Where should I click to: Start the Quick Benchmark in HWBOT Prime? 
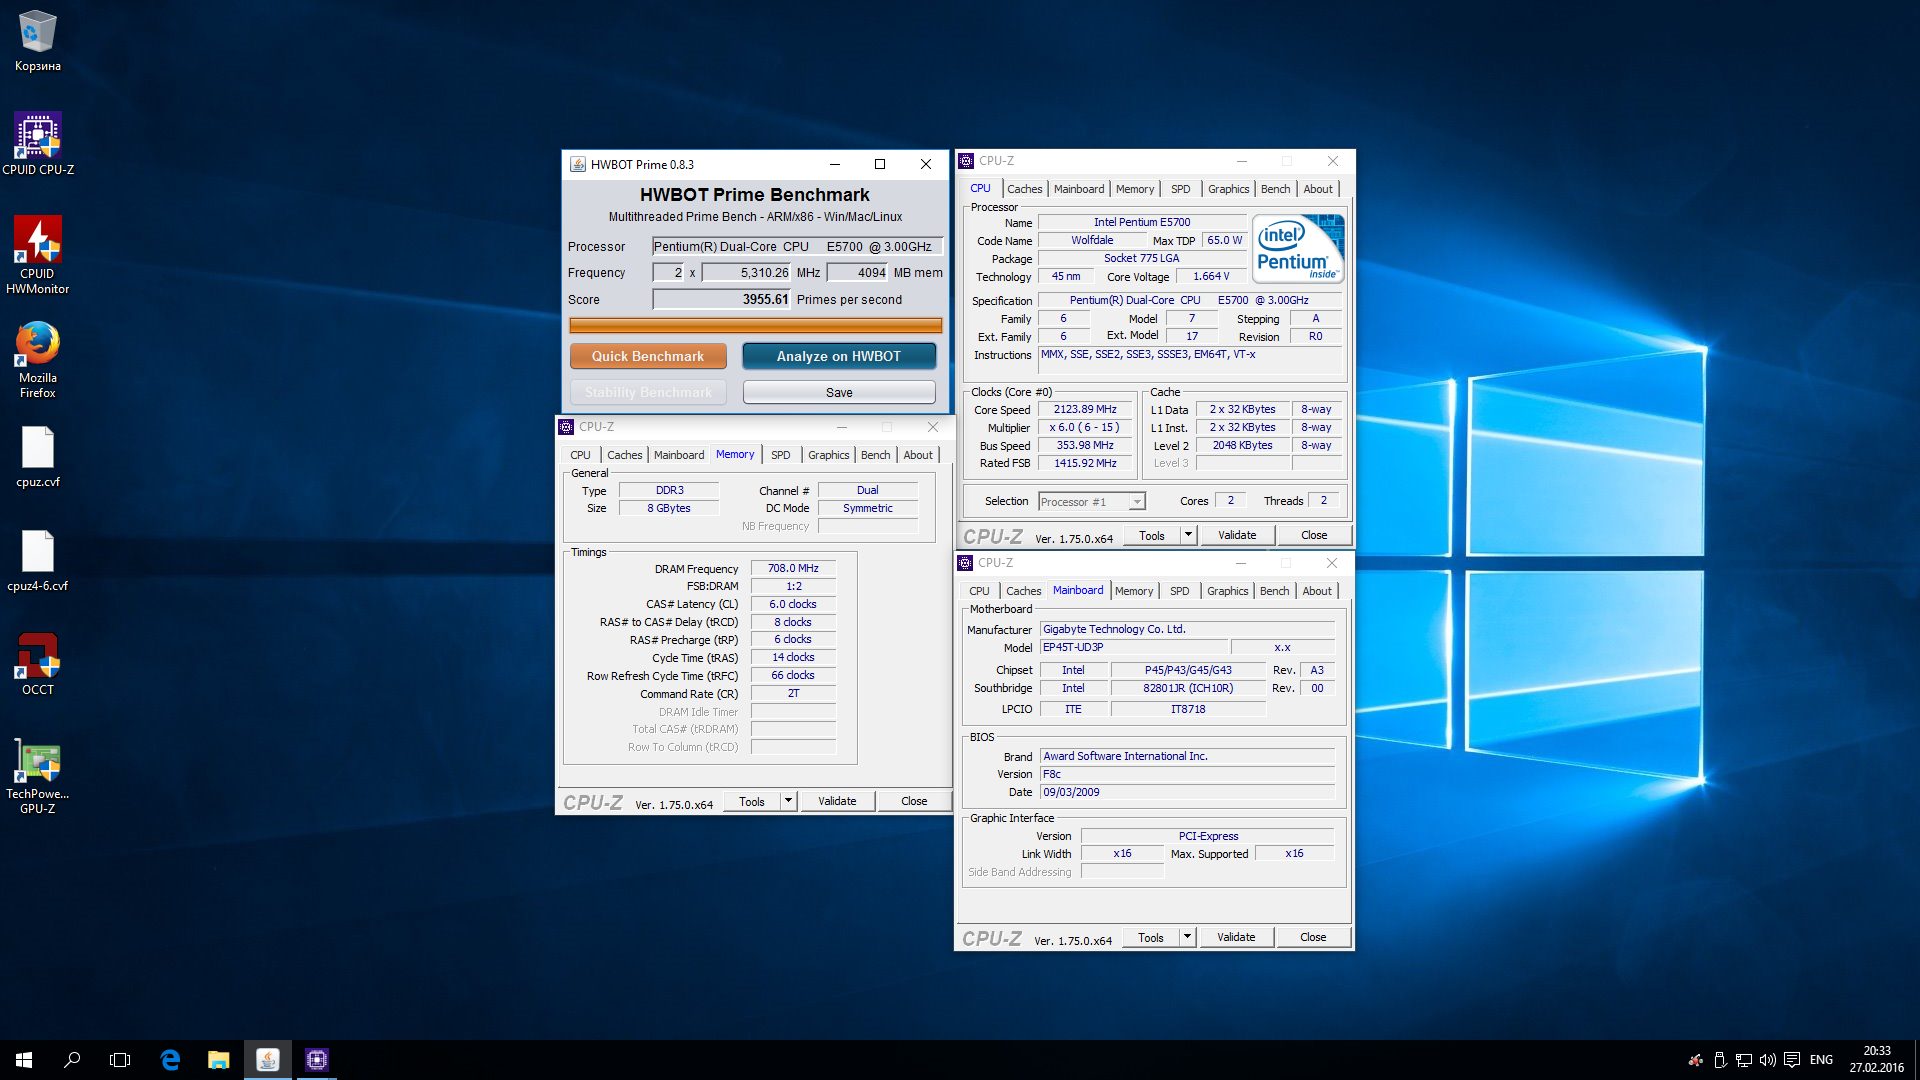click(648, 356)
